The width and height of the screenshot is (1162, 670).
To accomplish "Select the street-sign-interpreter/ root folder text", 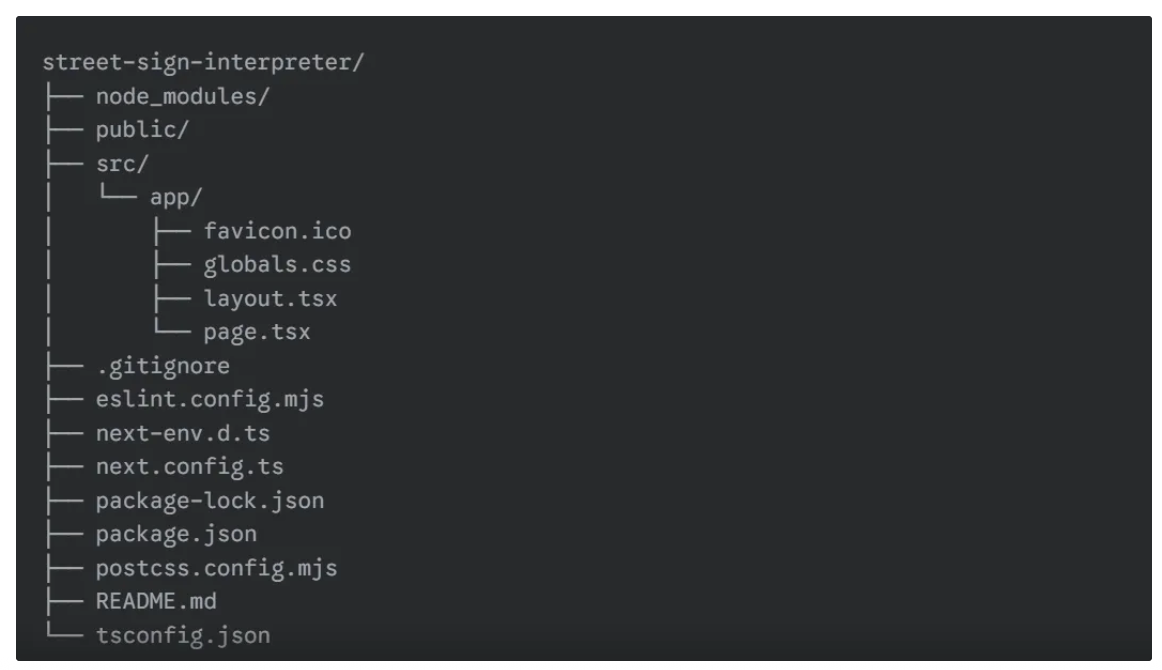I will point(203,62).
